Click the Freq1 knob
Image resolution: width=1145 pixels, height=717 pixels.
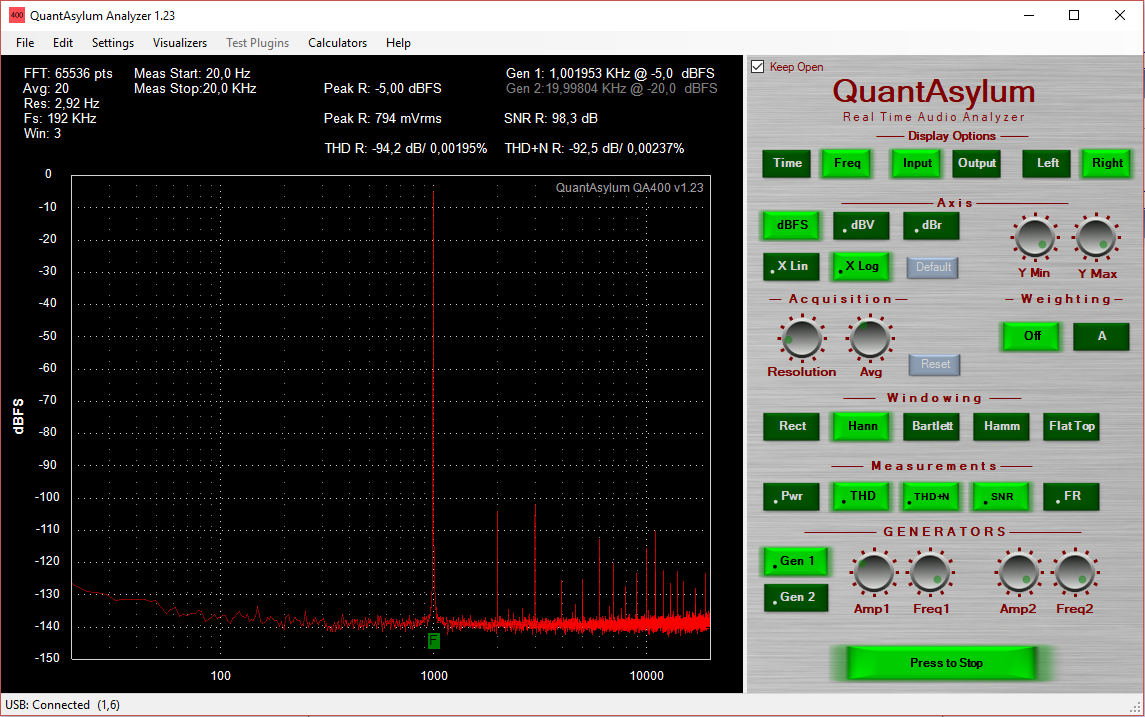coord(930,572)
